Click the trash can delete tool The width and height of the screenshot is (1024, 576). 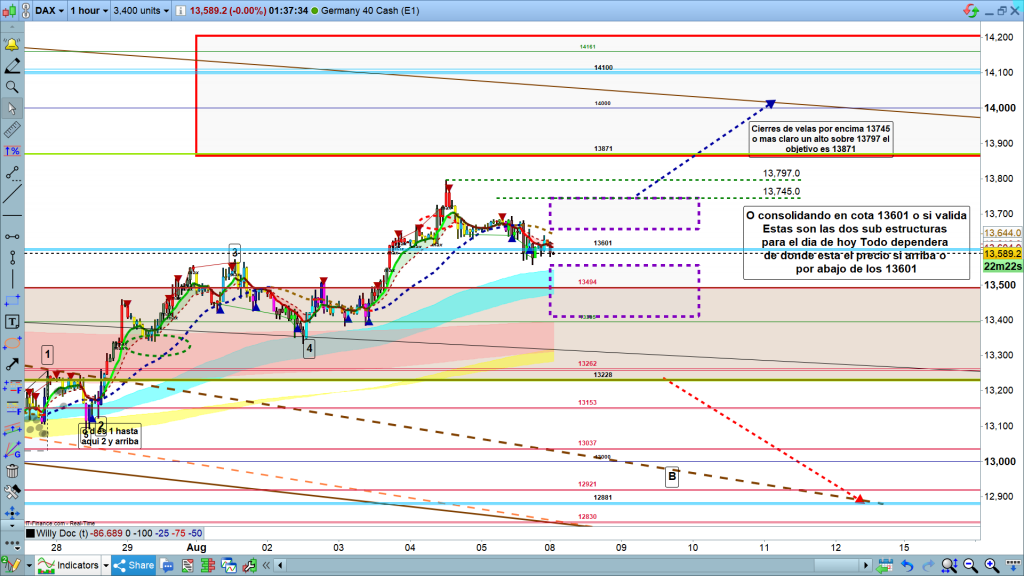[12, 471]
